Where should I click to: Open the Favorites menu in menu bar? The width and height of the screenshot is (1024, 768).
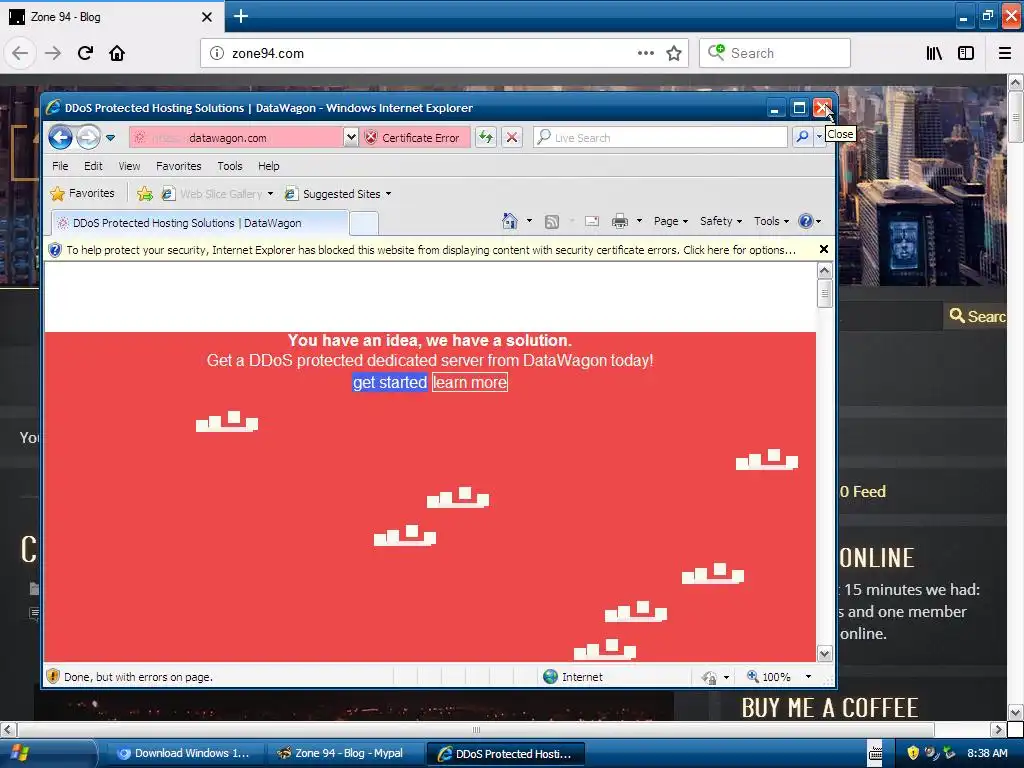point(178,166)
